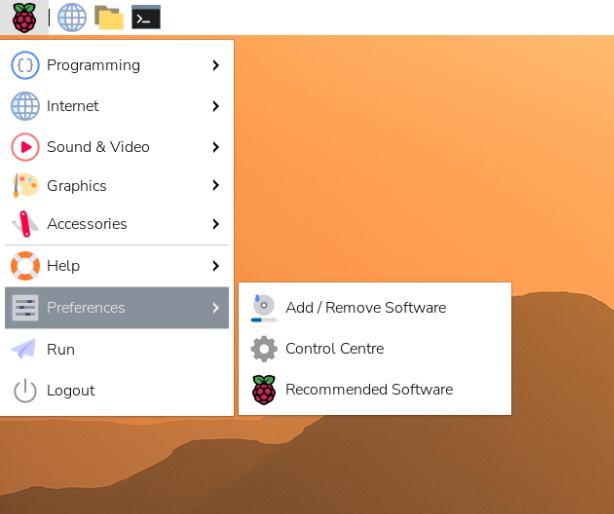This screenshot has height=514, width=614.
Task: Open the Preferences menu entry
Action: pyautogui.click(x=86, y=308)
